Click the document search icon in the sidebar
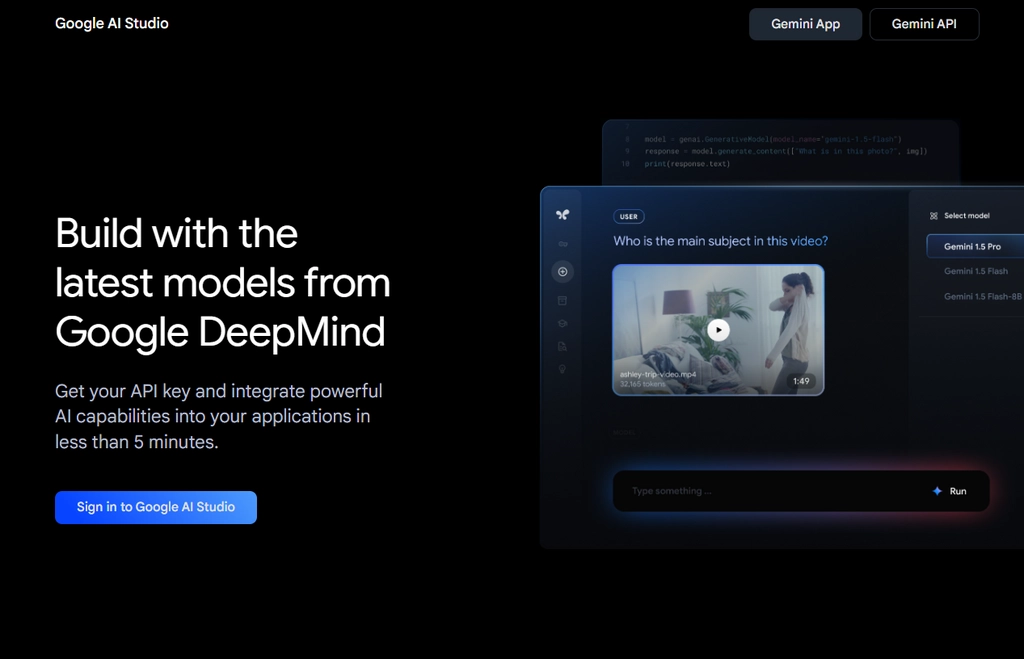The height and width of the screenshot is (659, 1024). [x=562, y=347]
